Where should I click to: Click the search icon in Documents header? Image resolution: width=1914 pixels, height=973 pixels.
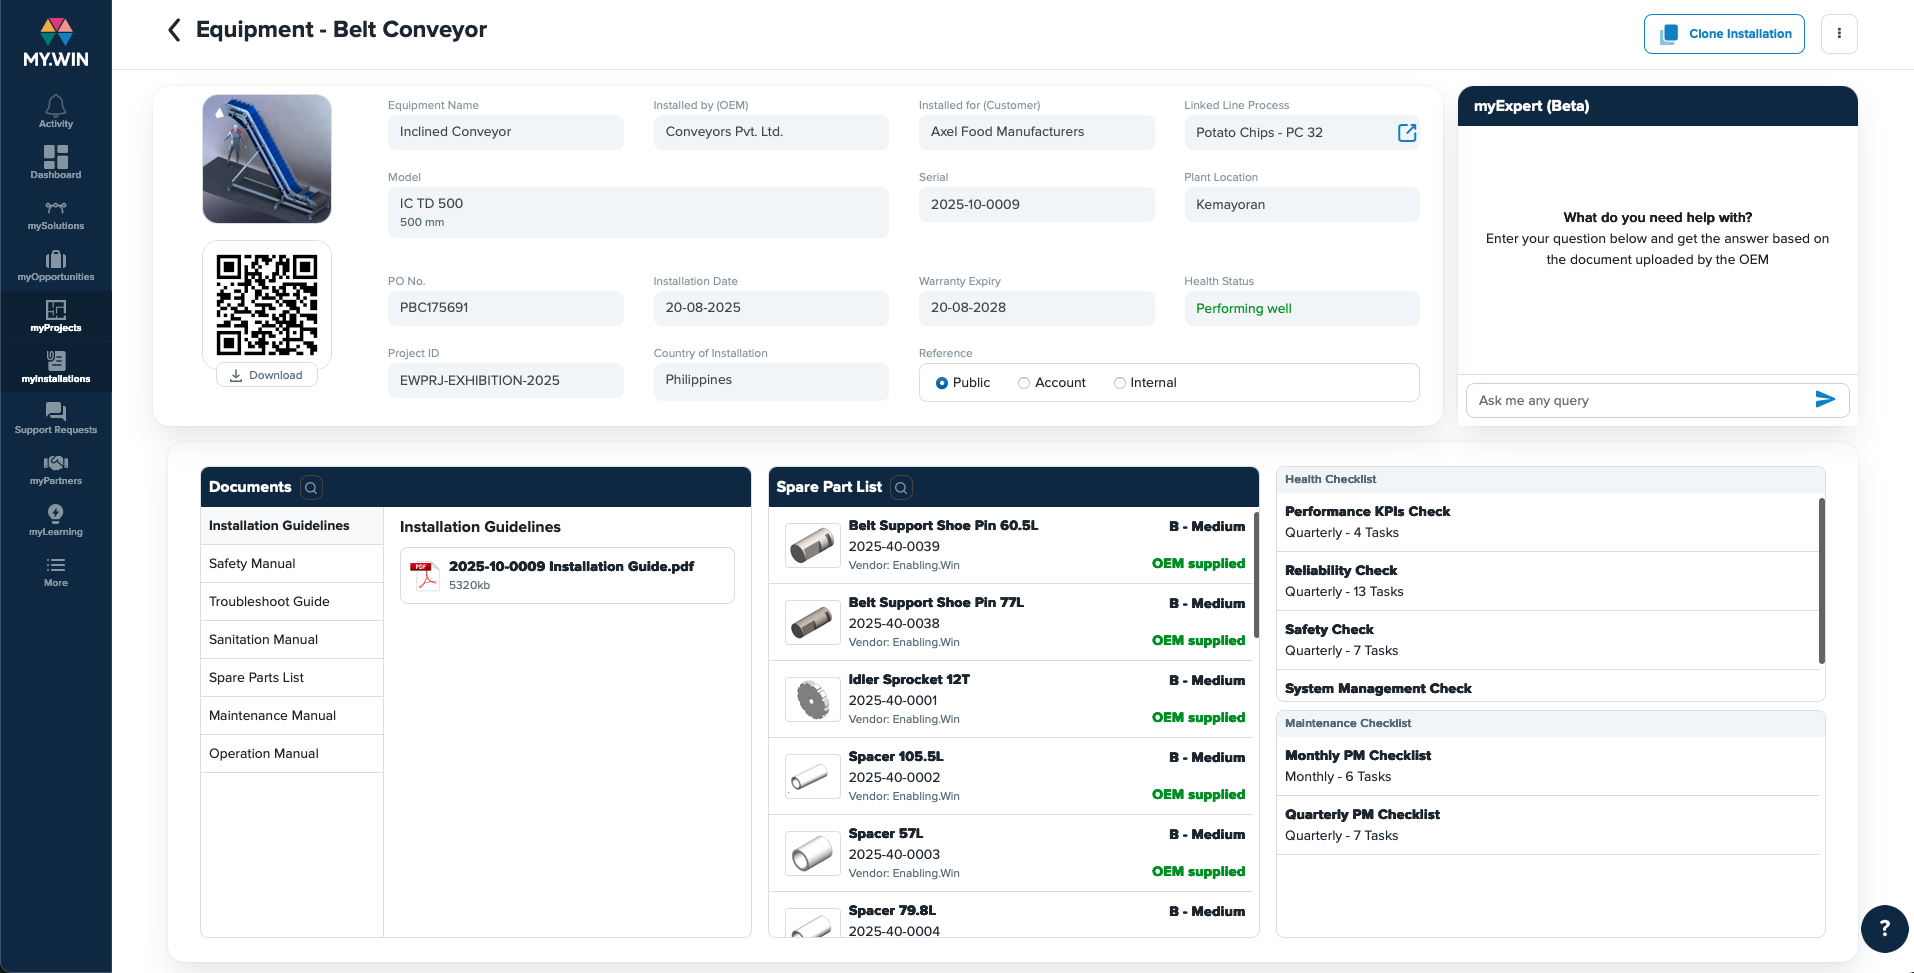click(311, 488)
